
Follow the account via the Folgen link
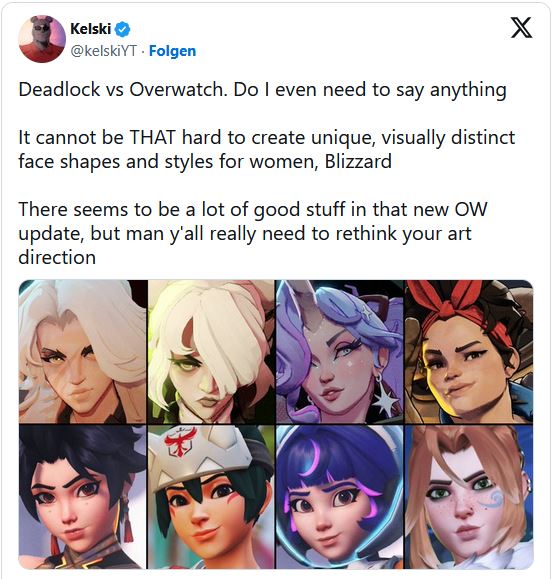point(172,51)
